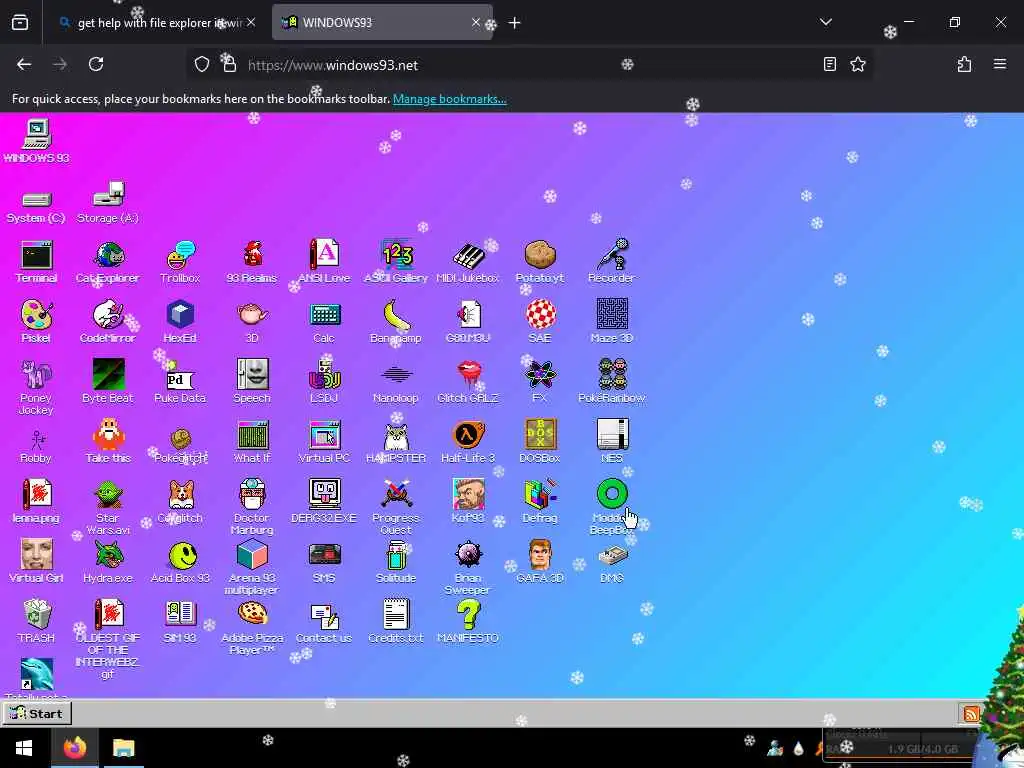
Task: Launch Doctor Marburg icon
Action: [x=252, y=507]
